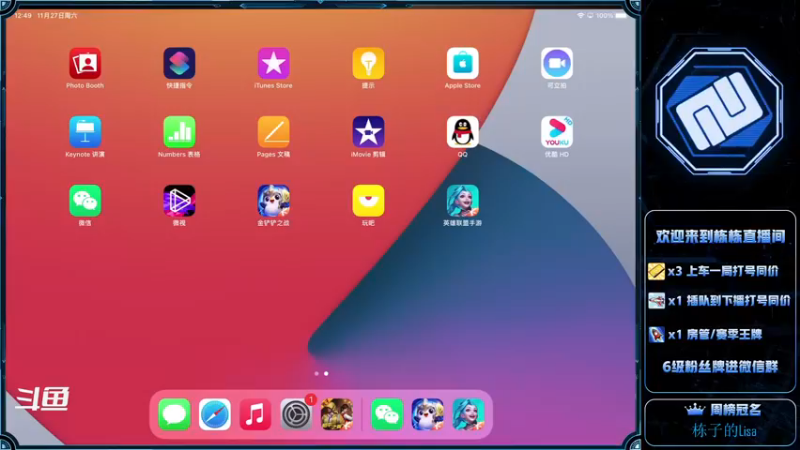This screenshot has height=450, width=800.
Task: Open 金铲铲之战 on the home screen grid
Action: click(273, 201)
